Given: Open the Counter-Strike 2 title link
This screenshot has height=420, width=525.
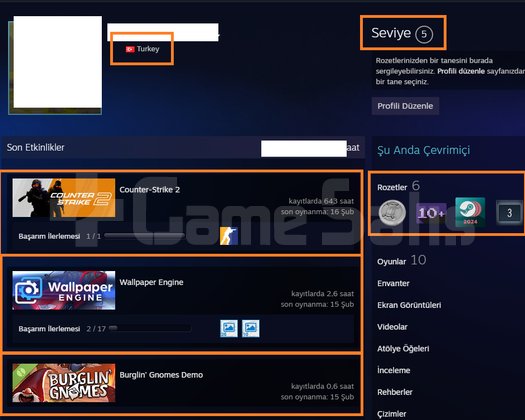Looking at the screenshot, I should coord(150,190).
